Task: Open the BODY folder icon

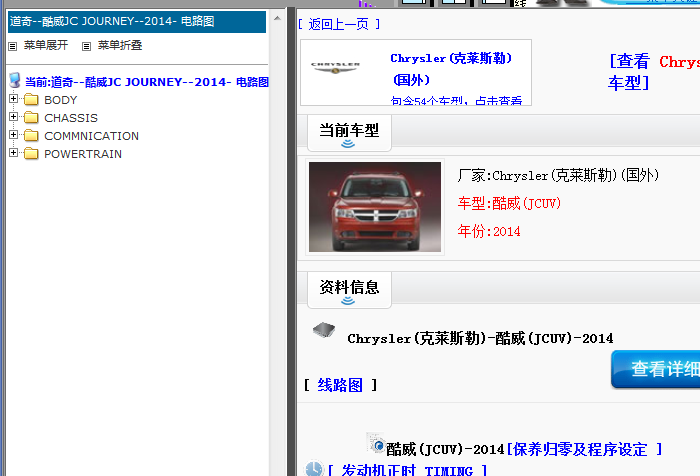Action: point(31,99)
